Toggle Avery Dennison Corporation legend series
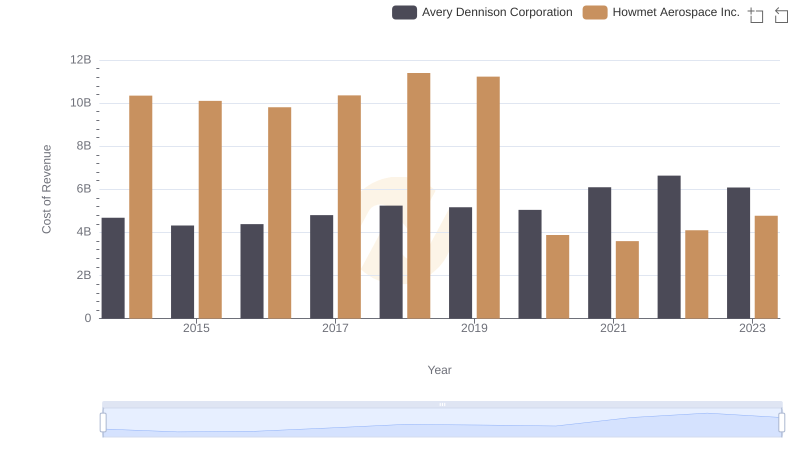 tap(482, 12)
